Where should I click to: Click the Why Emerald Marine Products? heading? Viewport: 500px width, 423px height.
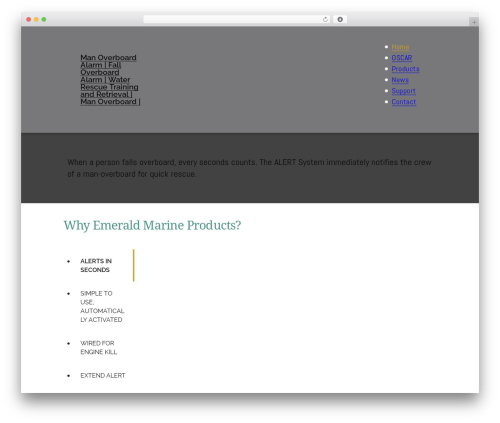152,225
